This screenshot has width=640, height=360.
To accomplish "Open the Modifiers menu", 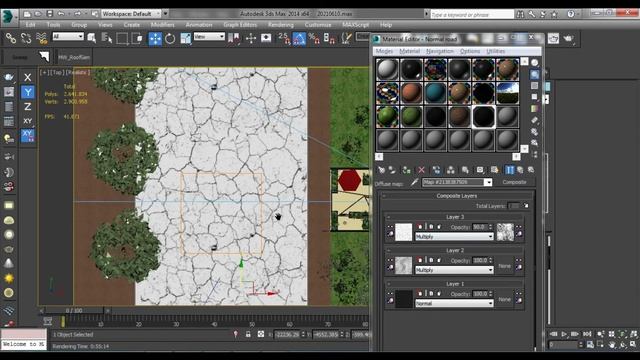I will (x=162, y=25).
